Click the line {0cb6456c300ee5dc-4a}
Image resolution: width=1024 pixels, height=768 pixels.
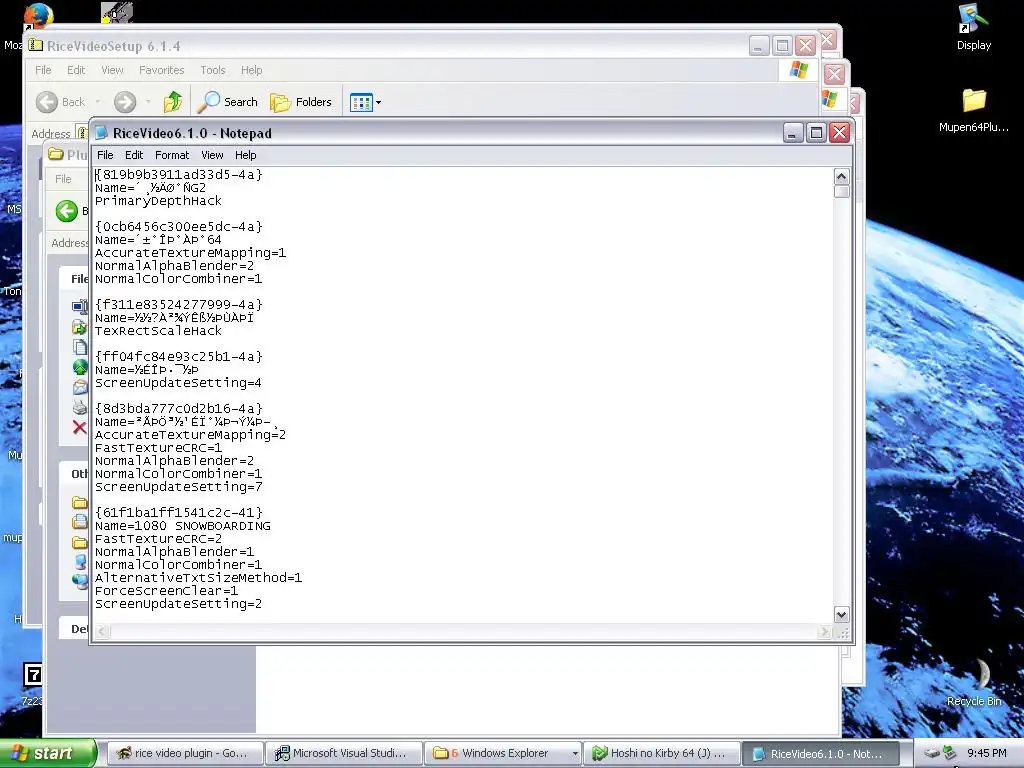[178, 227]
